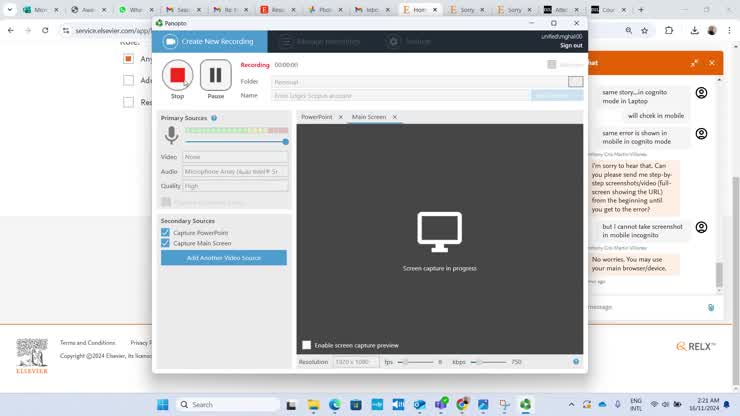Screen dimensions: 740x416
Task: Select the PowerPoint source tab
Action: 317,117
